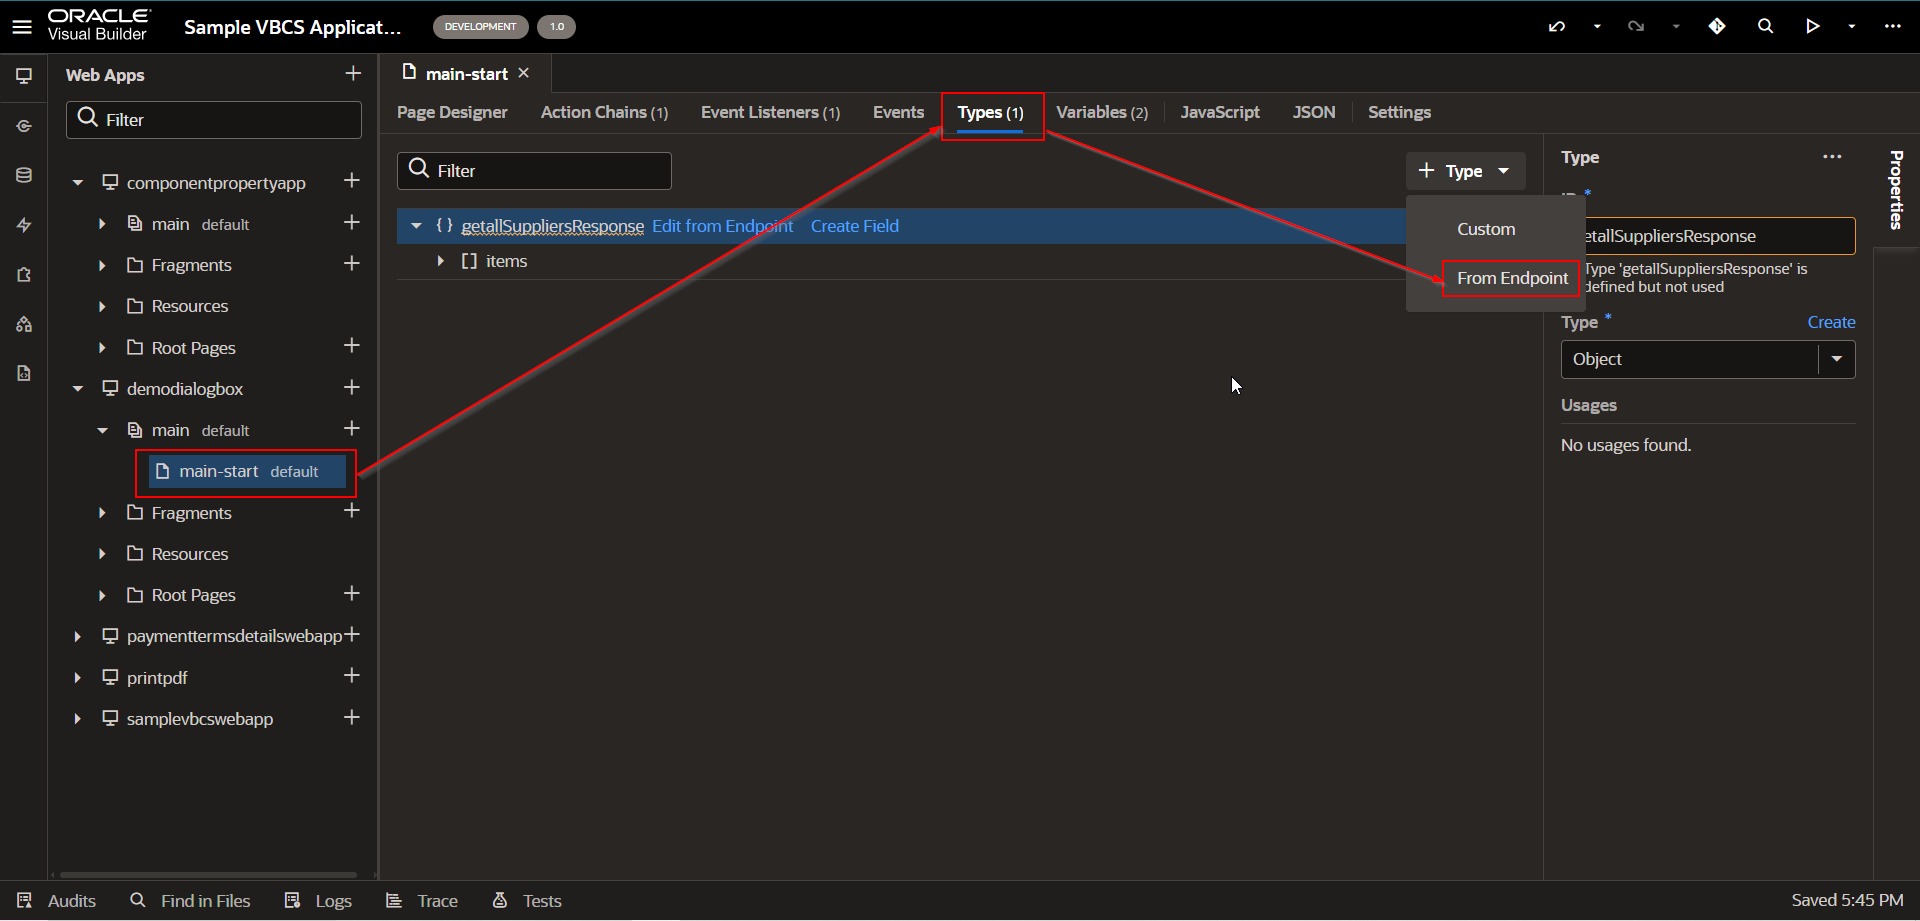The image size is (1920, 921).
Task: Open the Layouts icon in left rail
Action: click(24, 324)
